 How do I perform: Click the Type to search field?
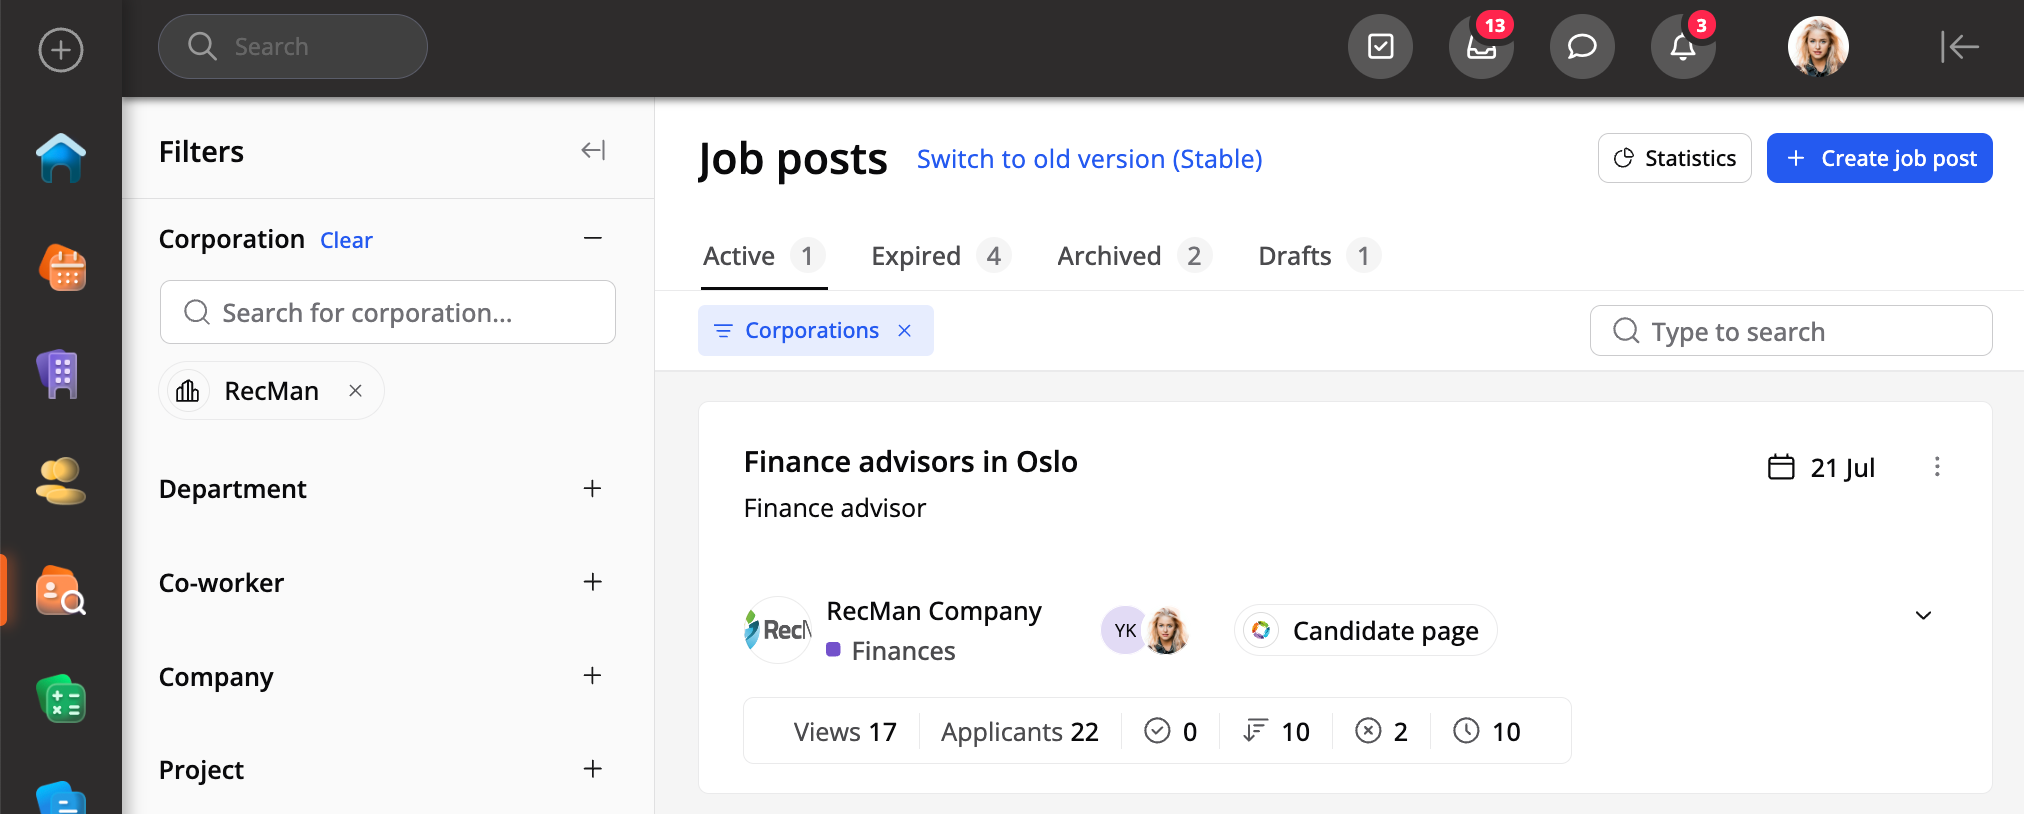1790,331
